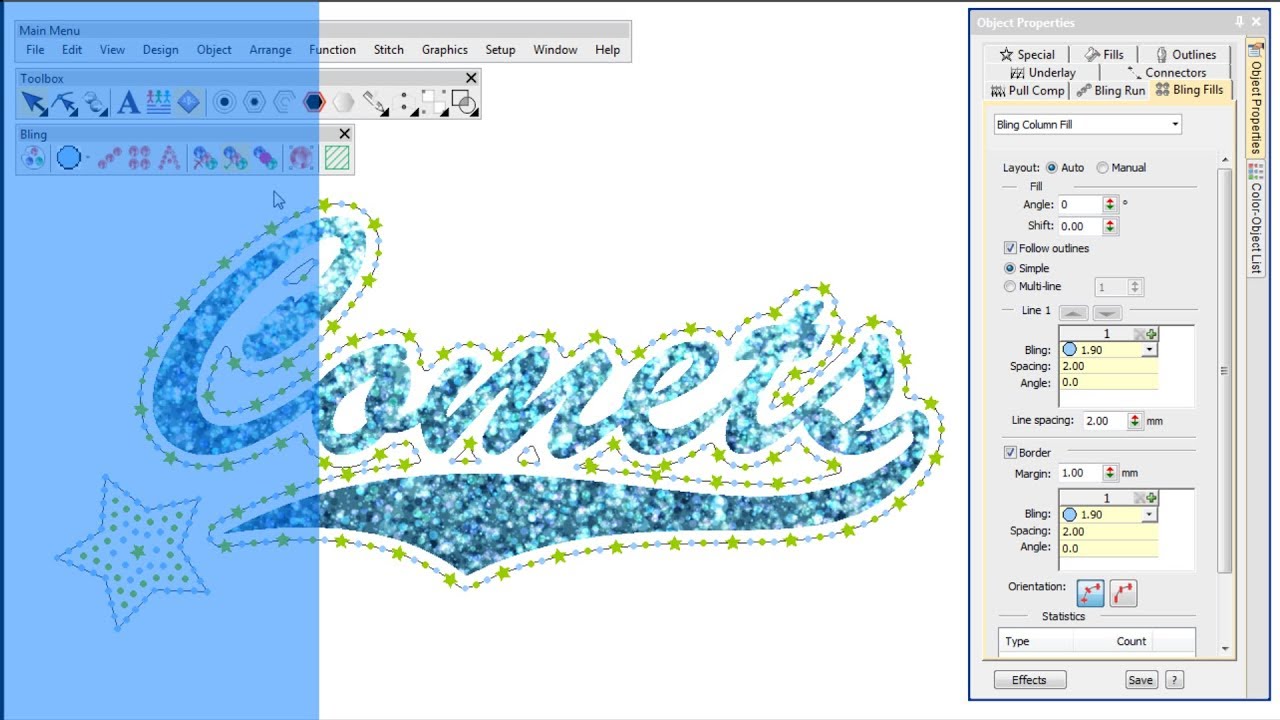Click the Margin 1.00 input field
Screen dimensions: 1280x720
tap(1080, 473)
